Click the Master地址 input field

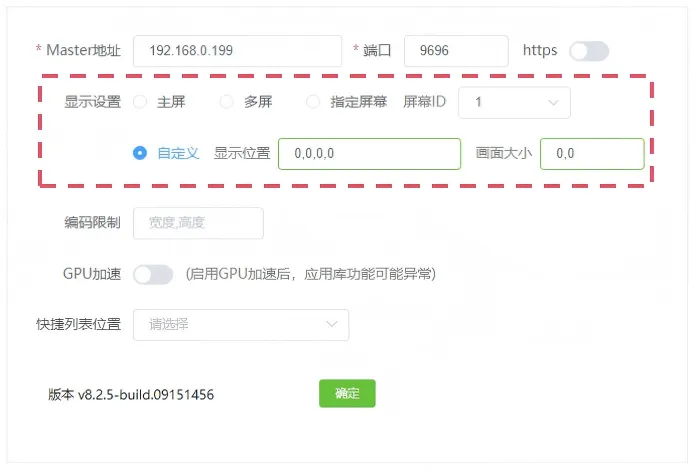click(x=237, y=51)
